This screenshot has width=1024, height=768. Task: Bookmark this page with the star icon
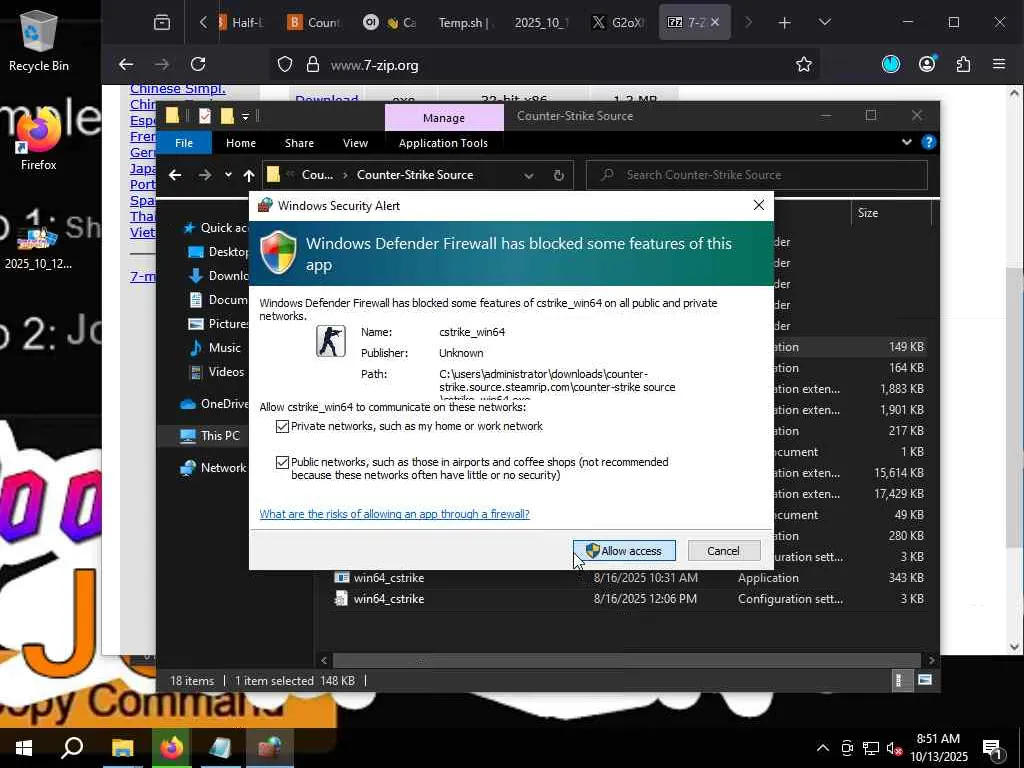pos(803,65)
